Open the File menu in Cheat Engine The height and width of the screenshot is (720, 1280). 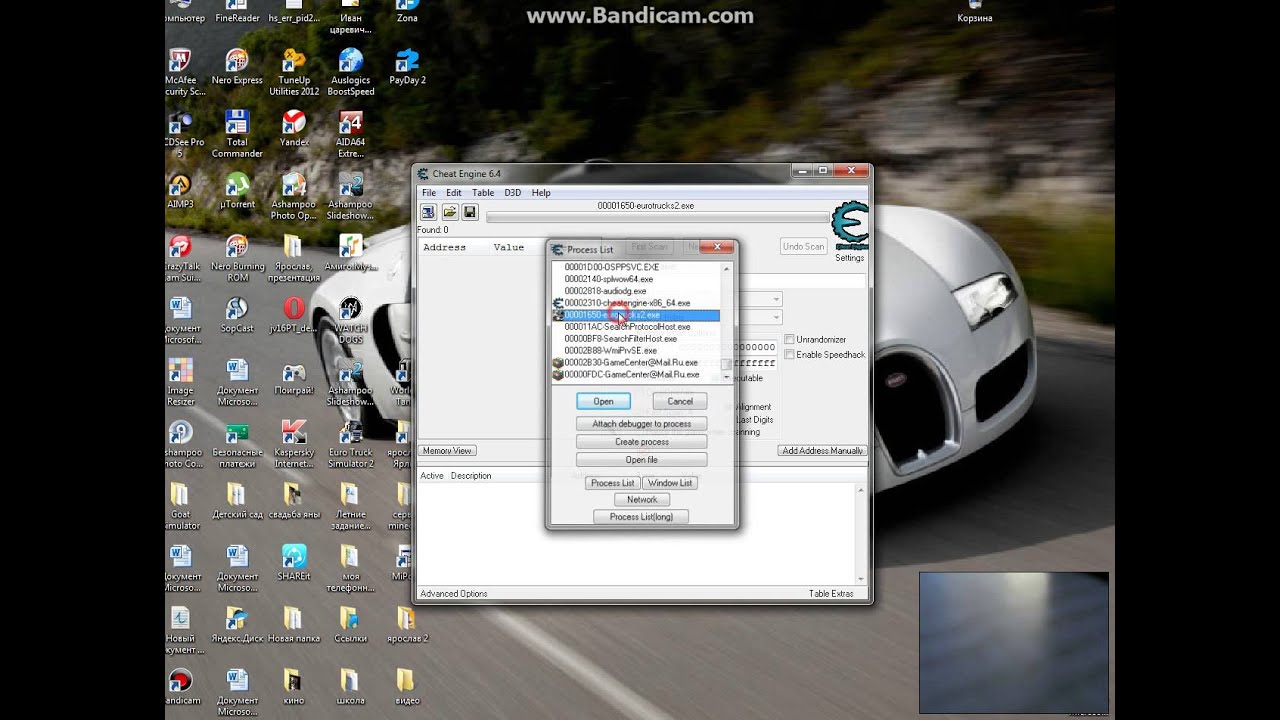[x=429, y=193]
